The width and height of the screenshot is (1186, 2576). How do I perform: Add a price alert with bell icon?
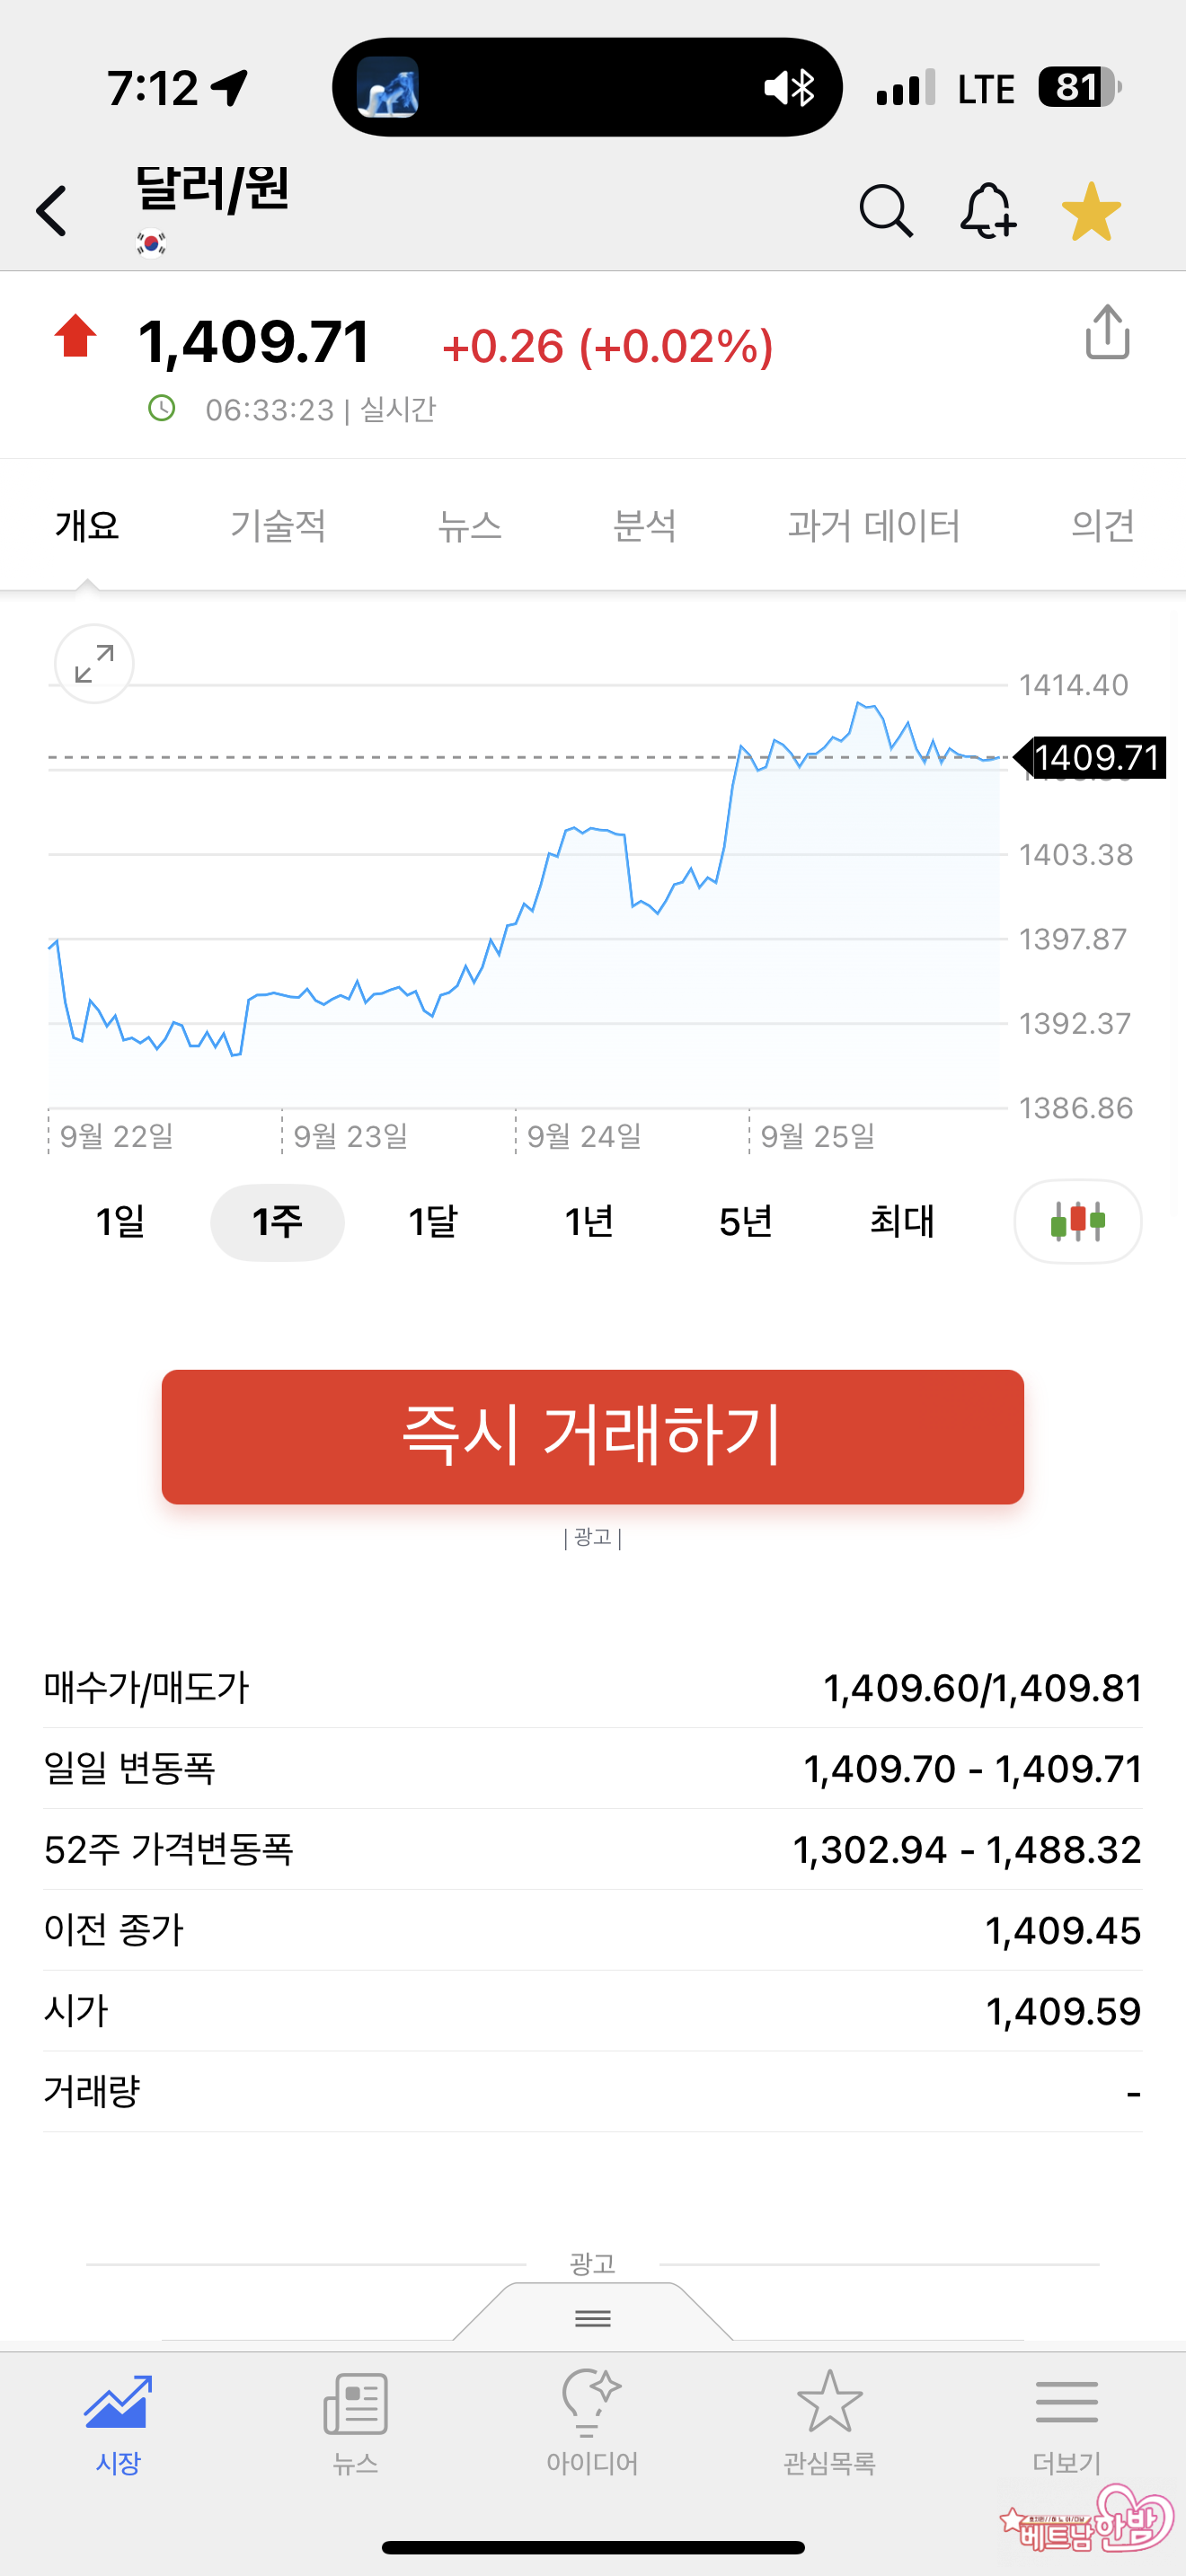click(988, 211)
